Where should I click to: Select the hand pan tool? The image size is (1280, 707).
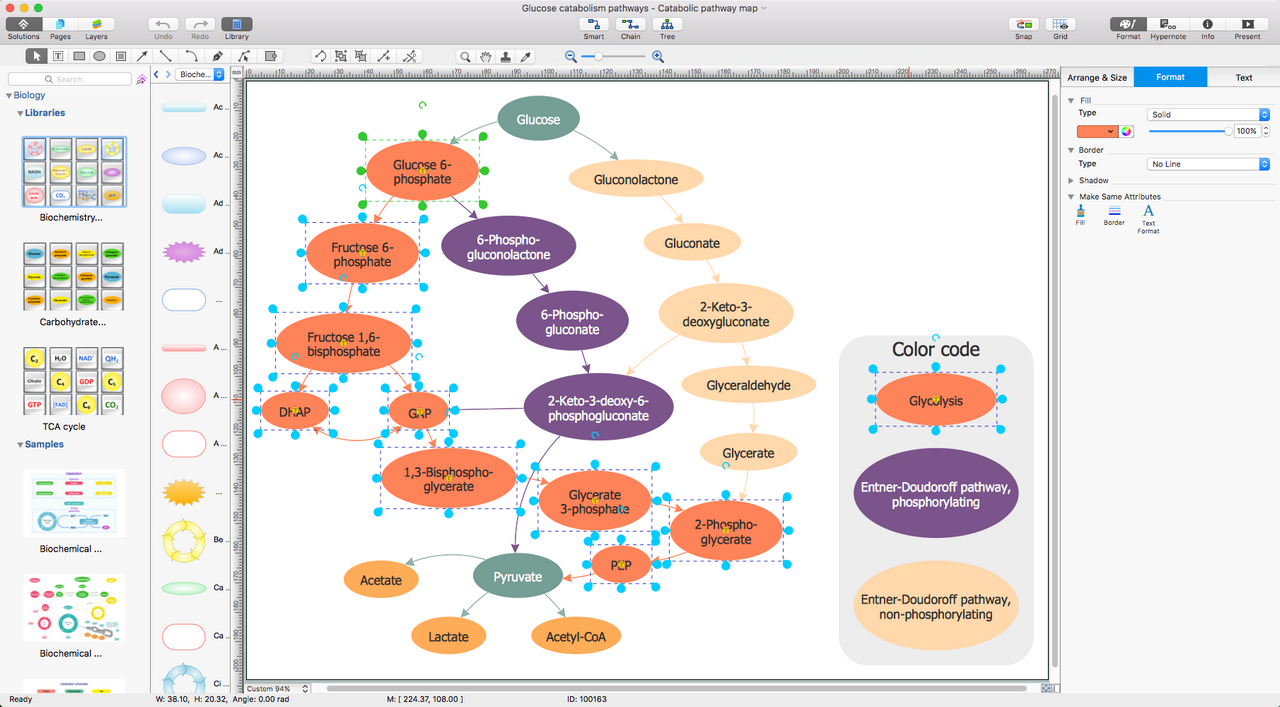tap(486, 56)
